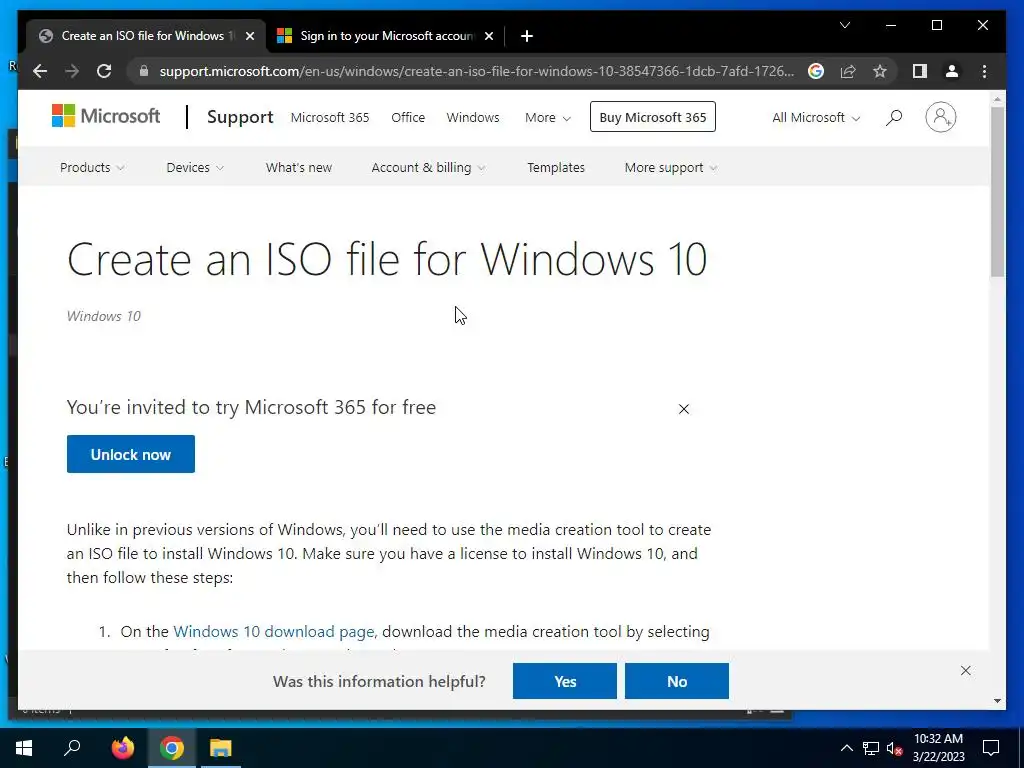Image resolution: width=1024 pixels, height=768 pixels.
Task: Open the Windows nav link
Action: [473, 118]
